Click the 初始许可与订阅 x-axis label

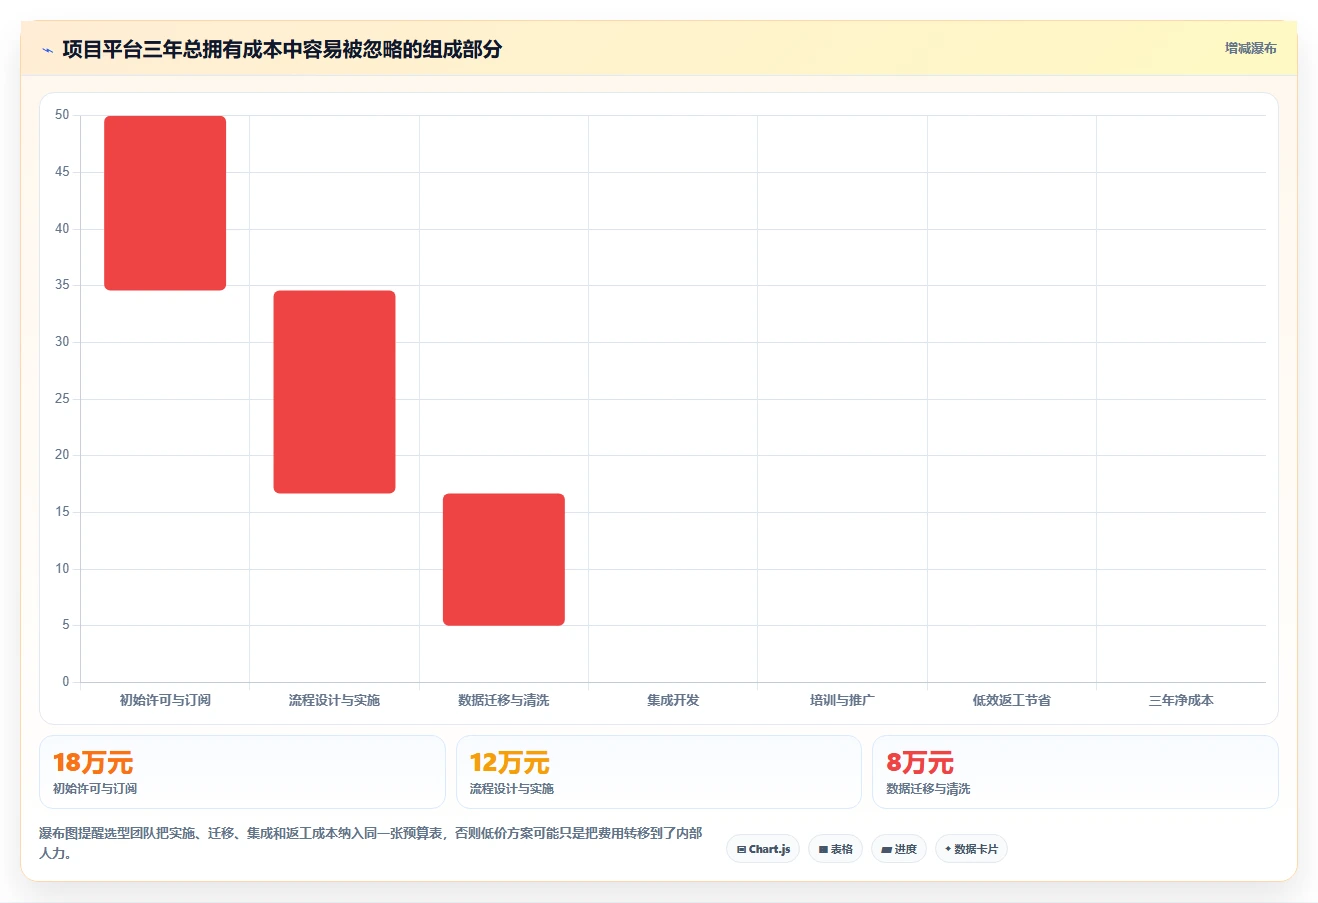(165, 700)
